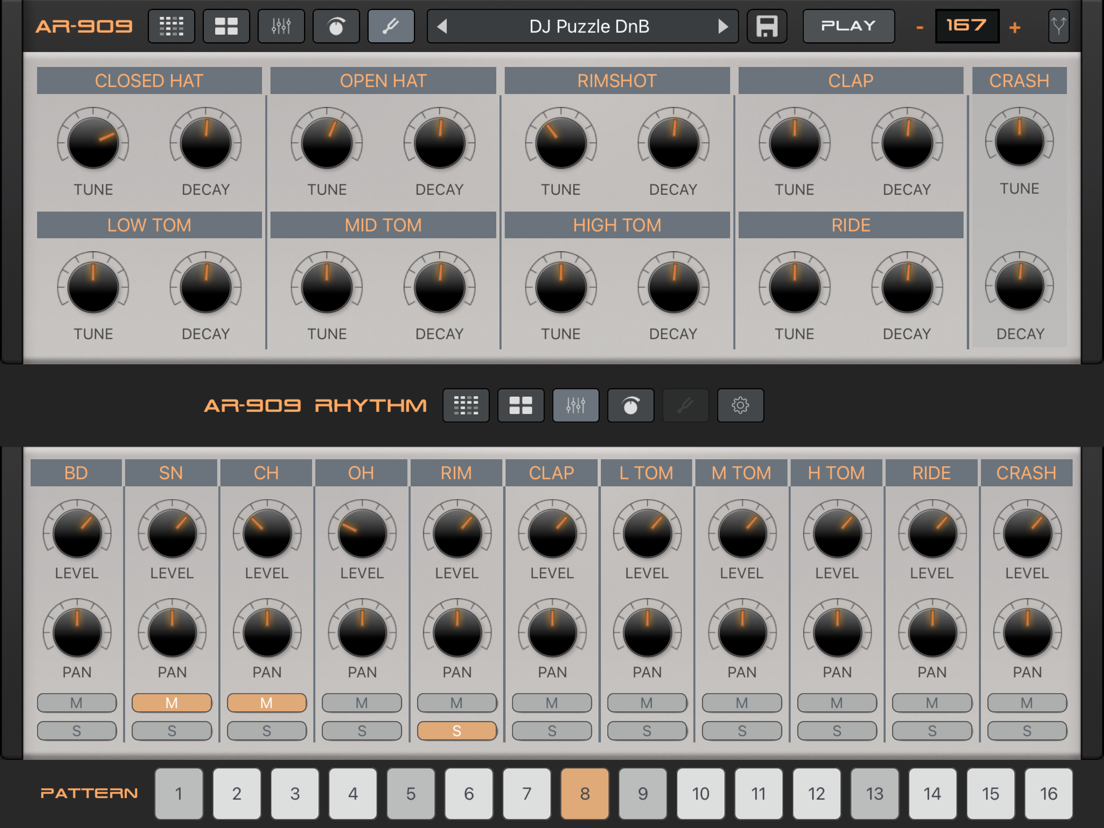Mute the H TOM channel
The image size is (1104, 828).
837,703
